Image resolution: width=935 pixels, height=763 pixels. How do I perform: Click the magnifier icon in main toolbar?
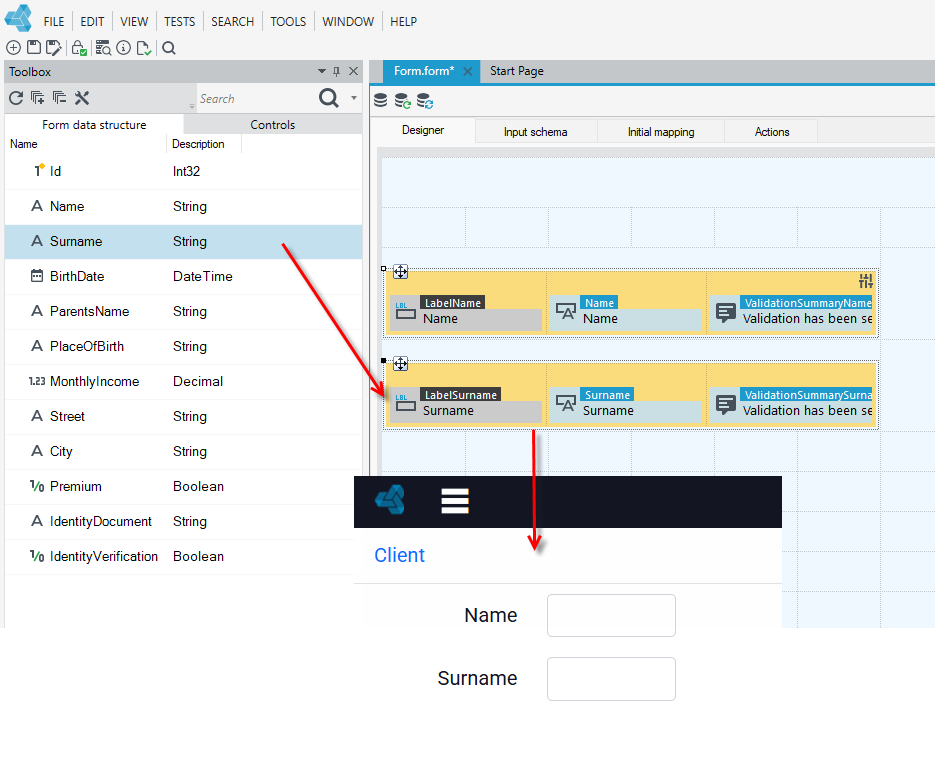(169, 48)
